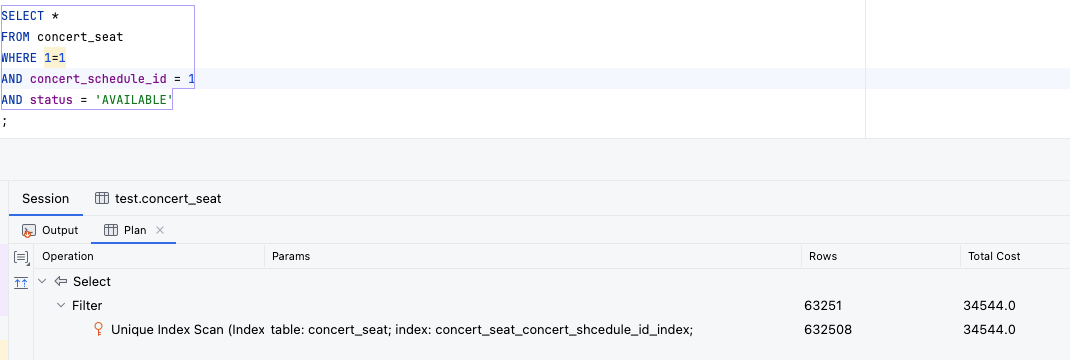
Task: Click on the concert_seat table name in query
Action: [x=80, y=37]
